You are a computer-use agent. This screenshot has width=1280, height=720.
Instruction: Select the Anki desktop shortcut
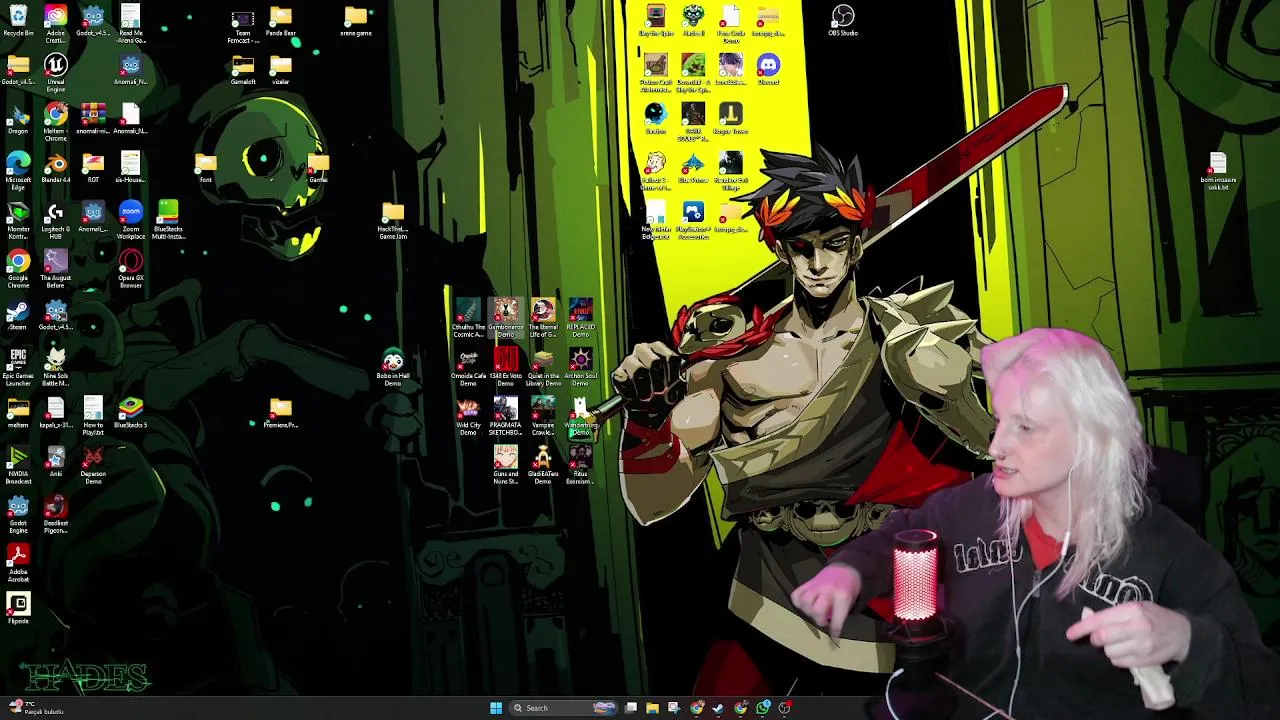coord(56,462)
